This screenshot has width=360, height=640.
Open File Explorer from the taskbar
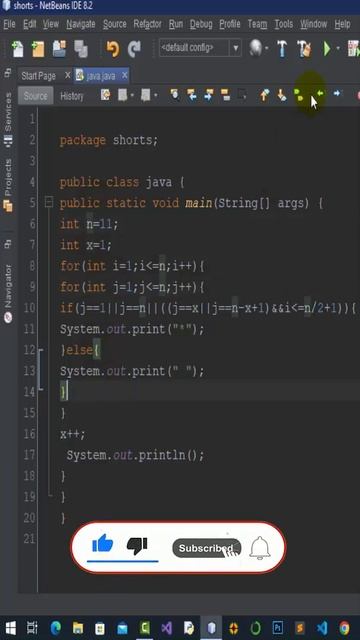(78, 628)
